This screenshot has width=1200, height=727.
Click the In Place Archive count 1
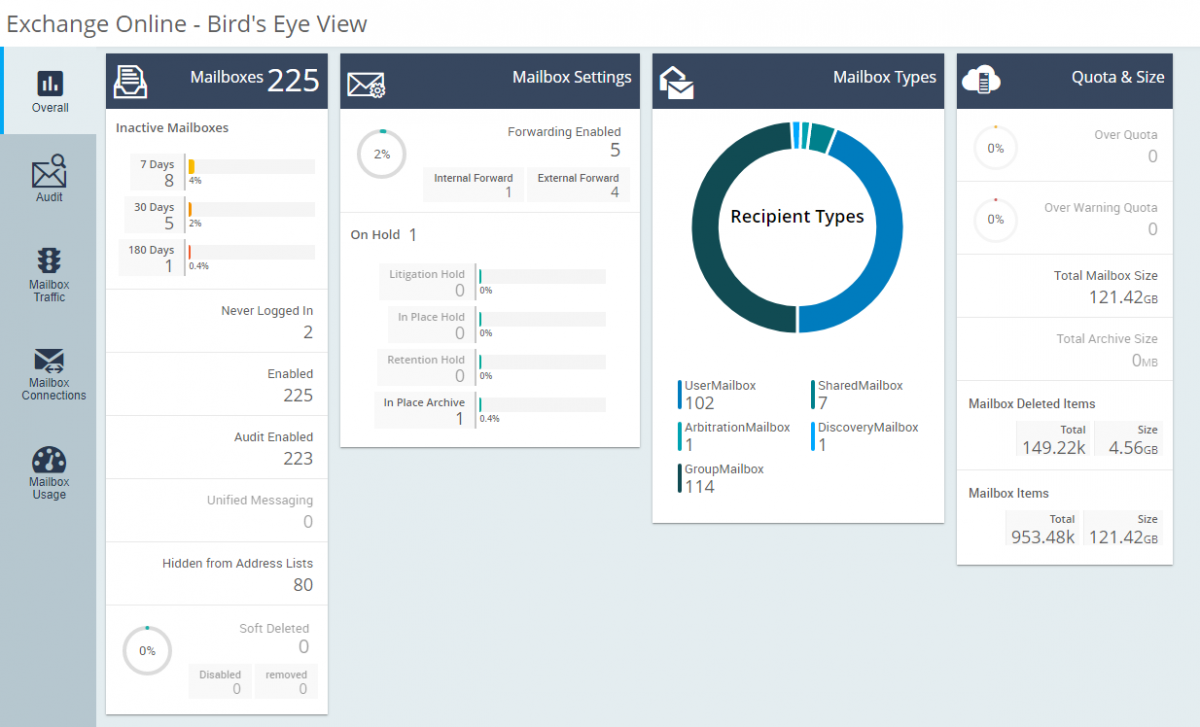click(x=460, y=419)
